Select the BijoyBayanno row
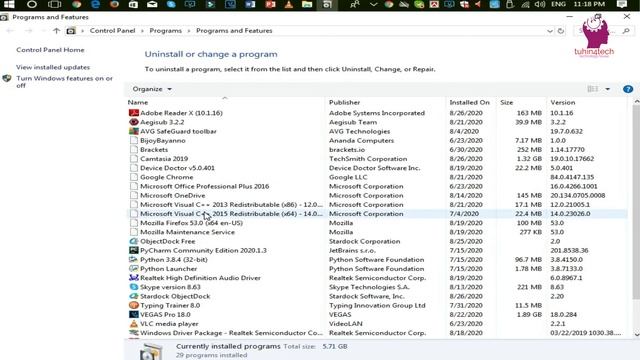This screenshot has height=360, width=640. pyautogui.click(x=378, y=140)
